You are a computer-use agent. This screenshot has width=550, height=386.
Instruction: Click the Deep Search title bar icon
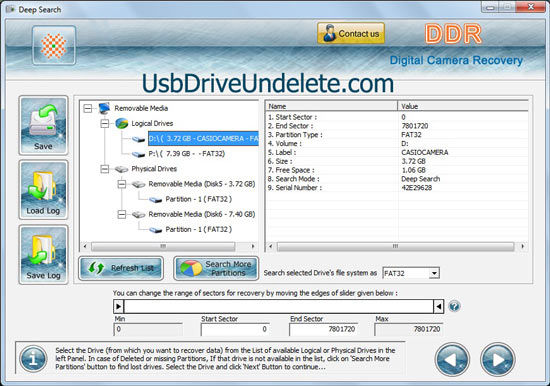tap(11, 9)
